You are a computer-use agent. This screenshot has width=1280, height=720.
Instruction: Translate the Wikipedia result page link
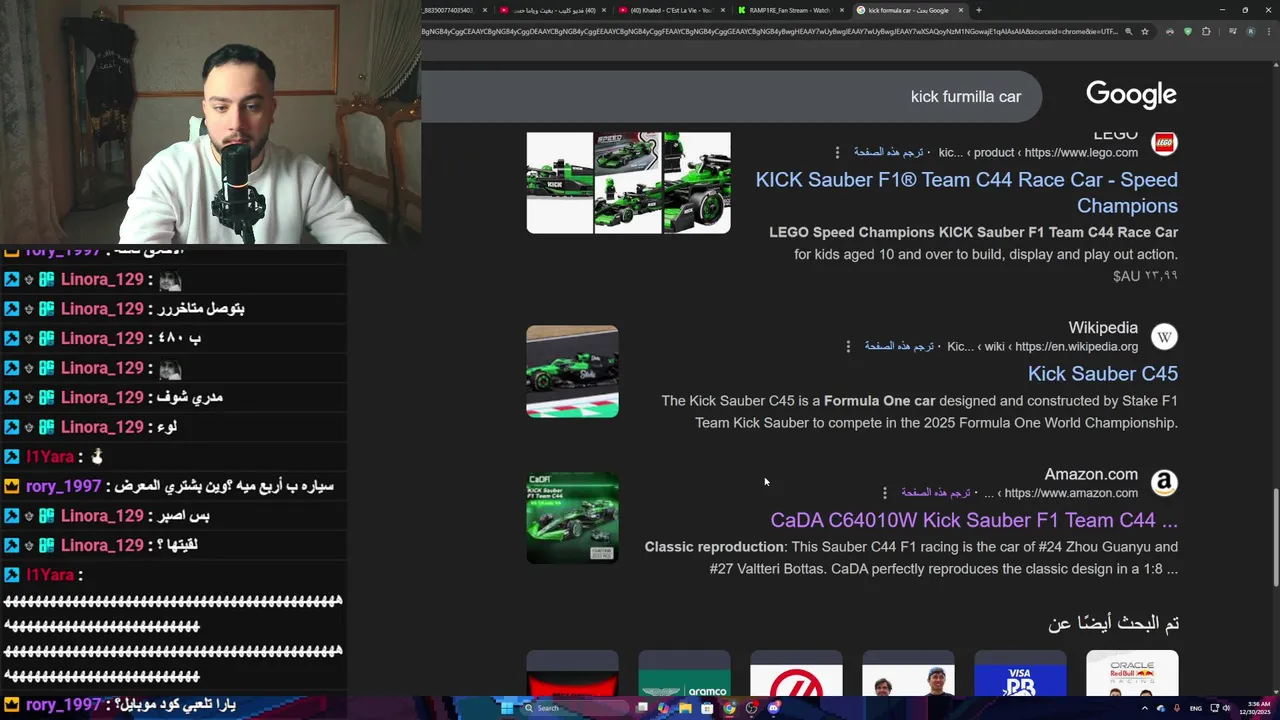tap(899, 346)
